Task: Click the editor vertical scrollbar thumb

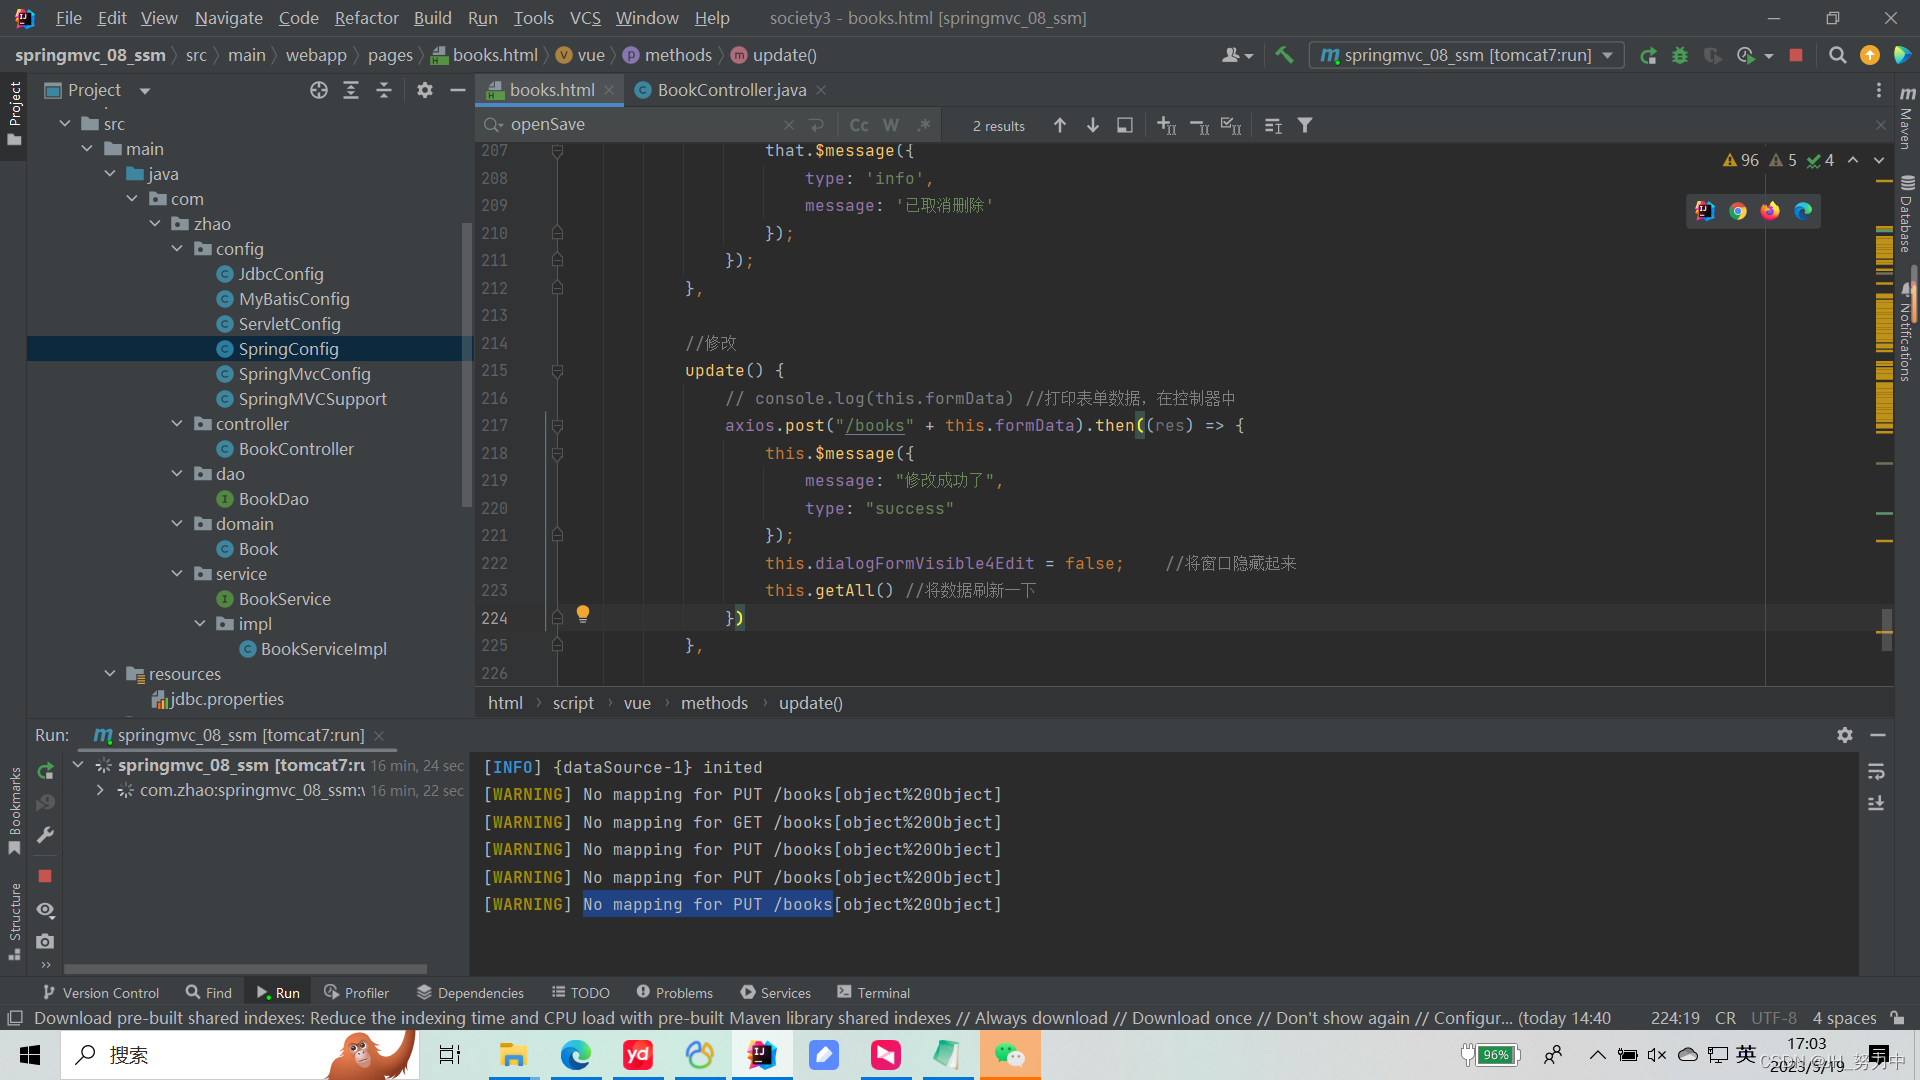Action: point(1886,630)
